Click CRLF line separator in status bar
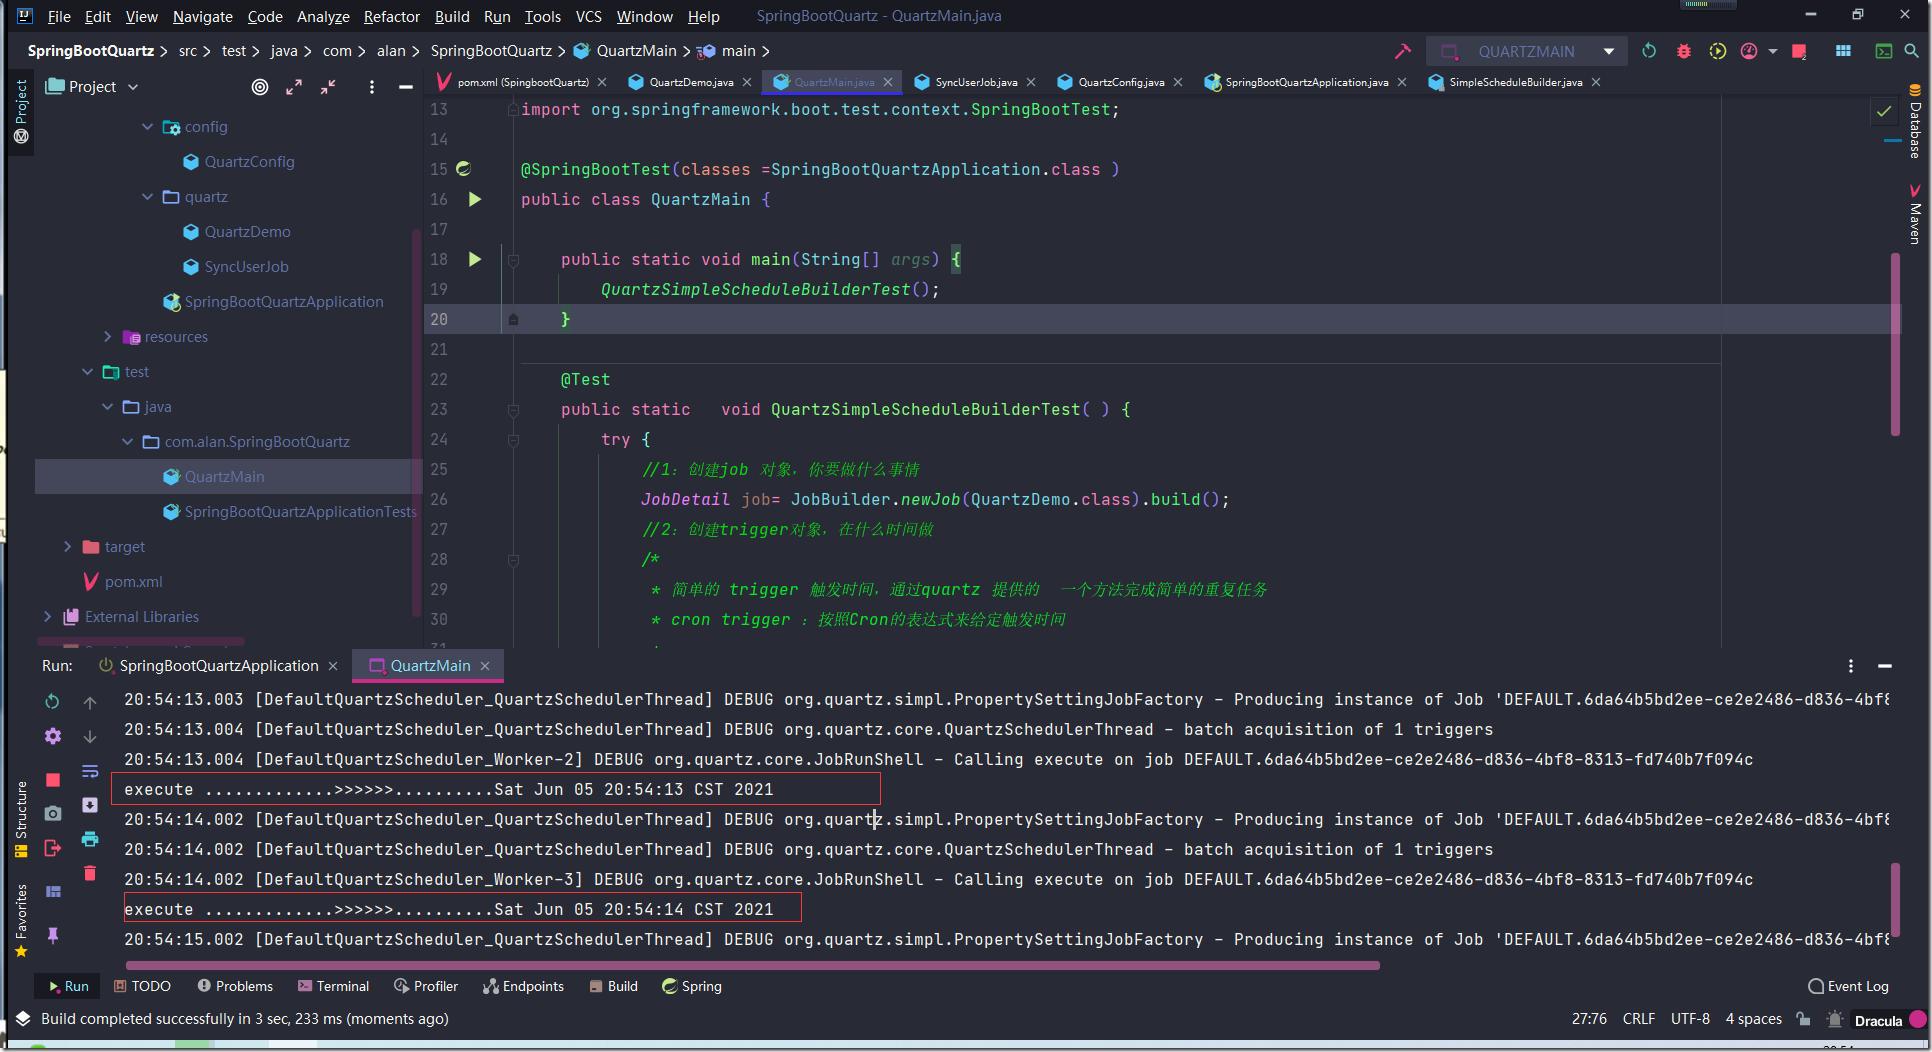This screenshot has height=1052, width=1932. pos(1638,1019)
